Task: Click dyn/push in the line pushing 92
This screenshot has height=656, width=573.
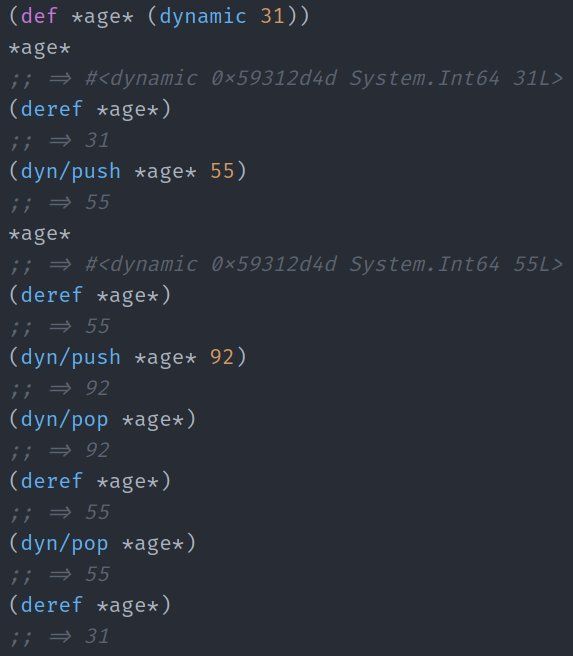Action: [71, 358]
